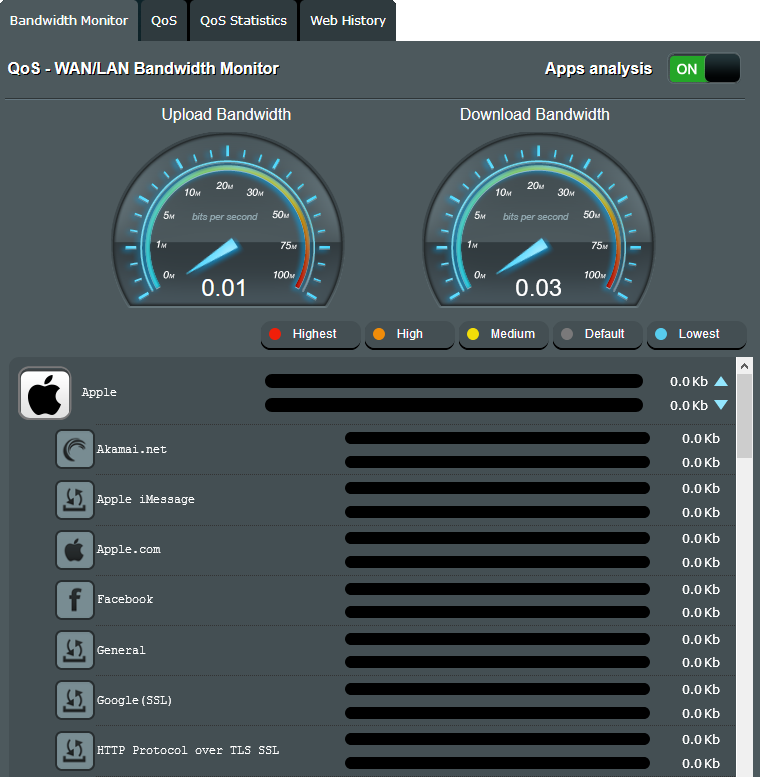Click the upload arrow icon for Apple
Viewport: 760px width, 777px height.
[x=721, y=381]
